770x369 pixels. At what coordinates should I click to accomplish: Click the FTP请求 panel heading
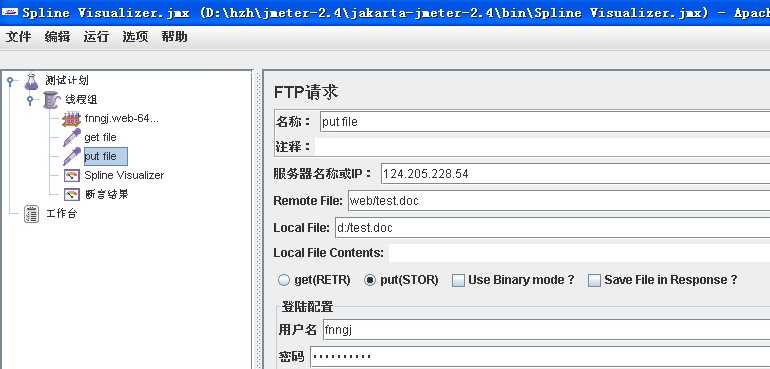click(306, 92)
